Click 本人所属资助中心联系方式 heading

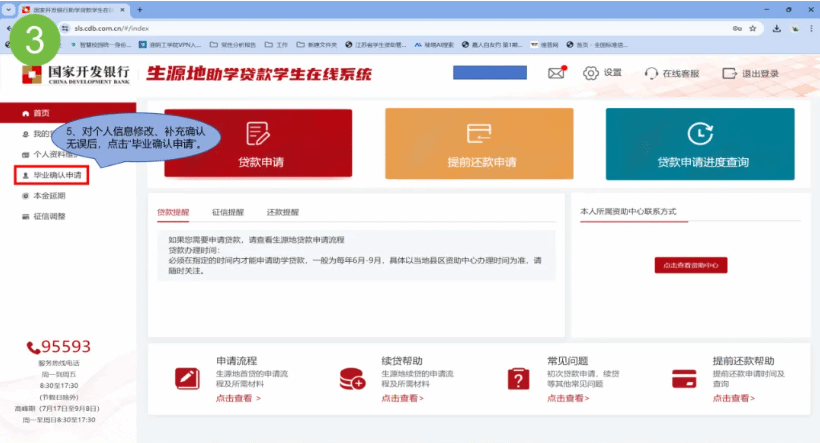pos(628,211)
